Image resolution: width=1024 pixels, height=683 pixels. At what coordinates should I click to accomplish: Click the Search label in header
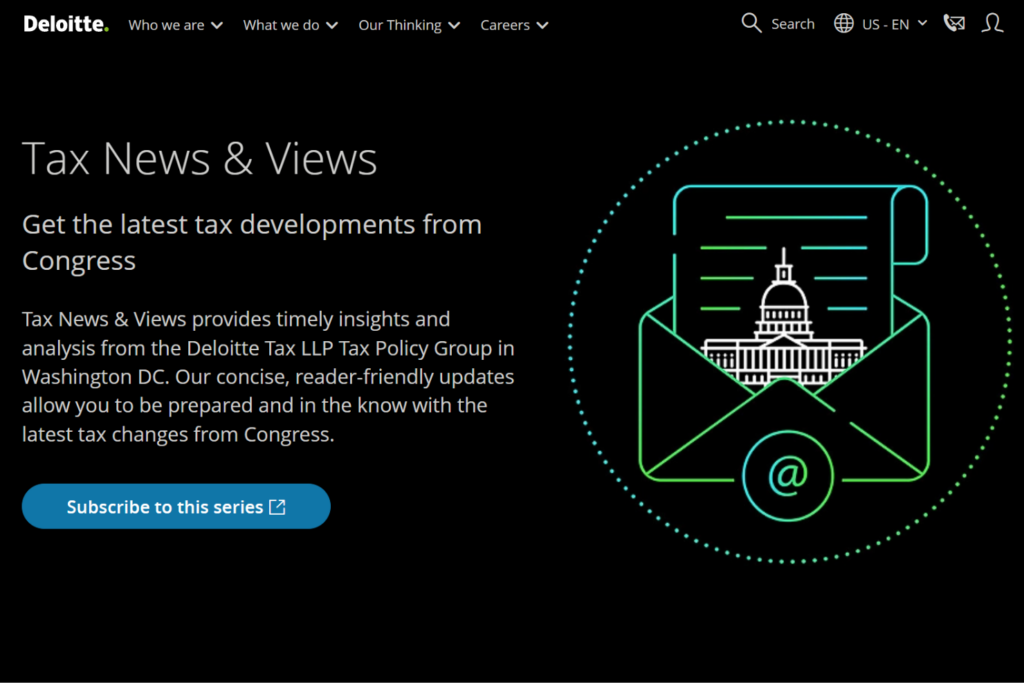793,24
